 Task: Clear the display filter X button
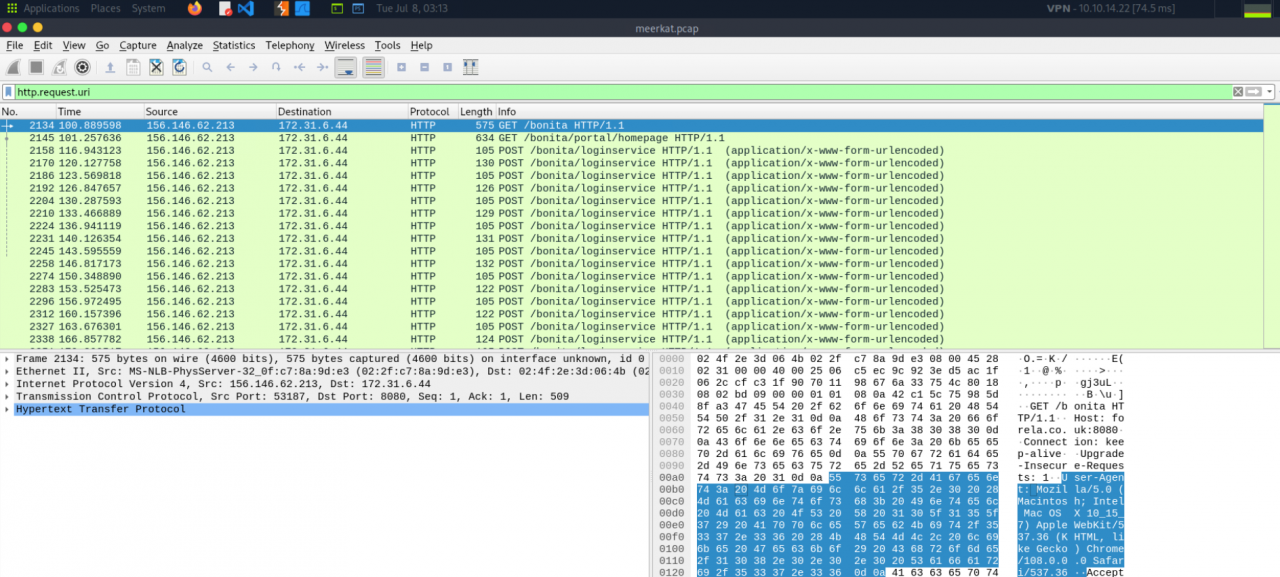click(1238, 92)
